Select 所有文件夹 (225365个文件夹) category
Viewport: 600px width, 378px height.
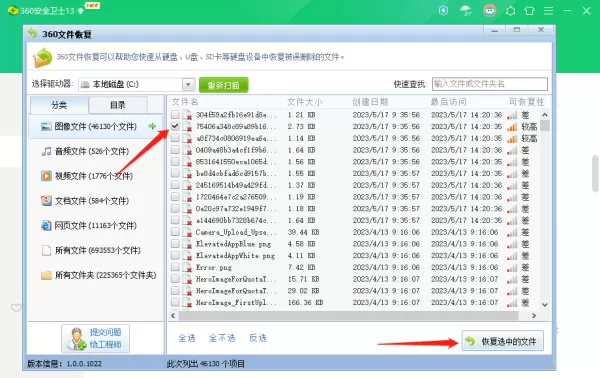click(99, 275)
